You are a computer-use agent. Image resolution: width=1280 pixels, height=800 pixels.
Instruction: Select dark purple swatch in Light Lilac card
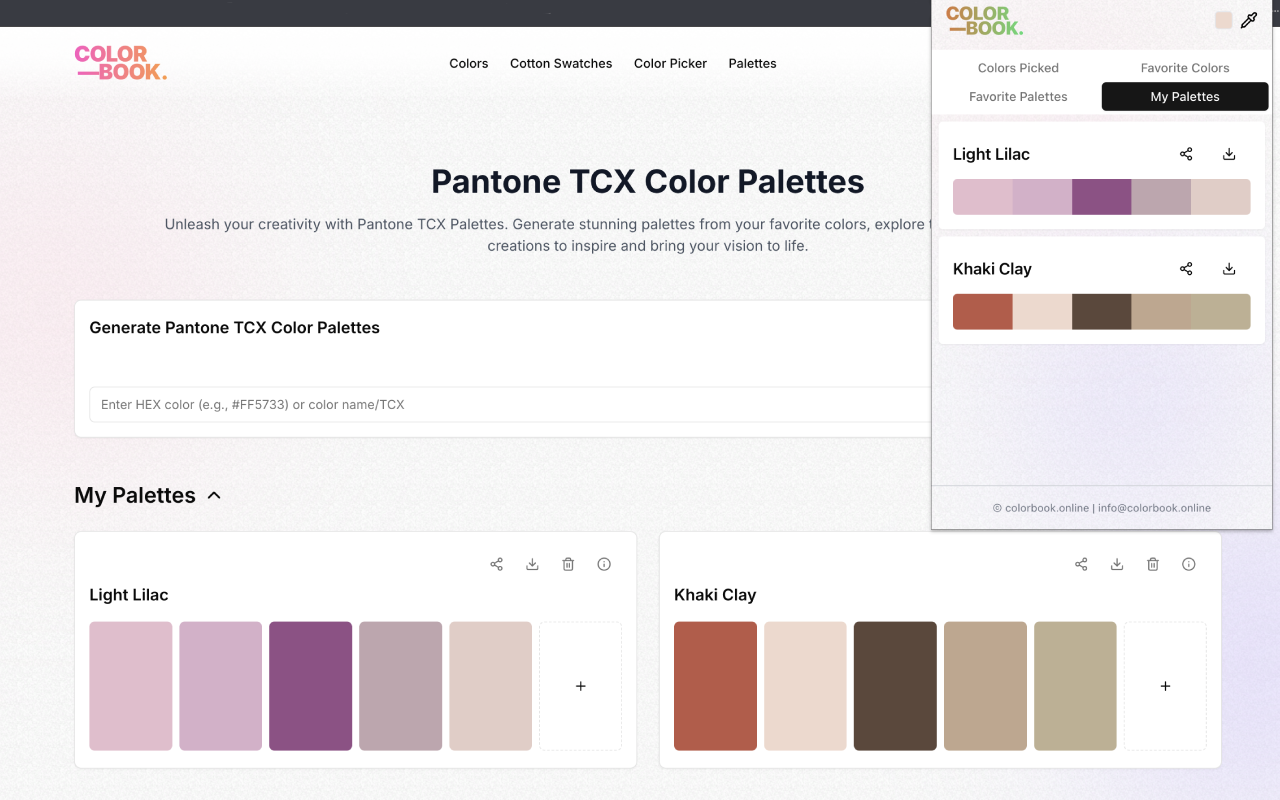(x=310, y=686)
